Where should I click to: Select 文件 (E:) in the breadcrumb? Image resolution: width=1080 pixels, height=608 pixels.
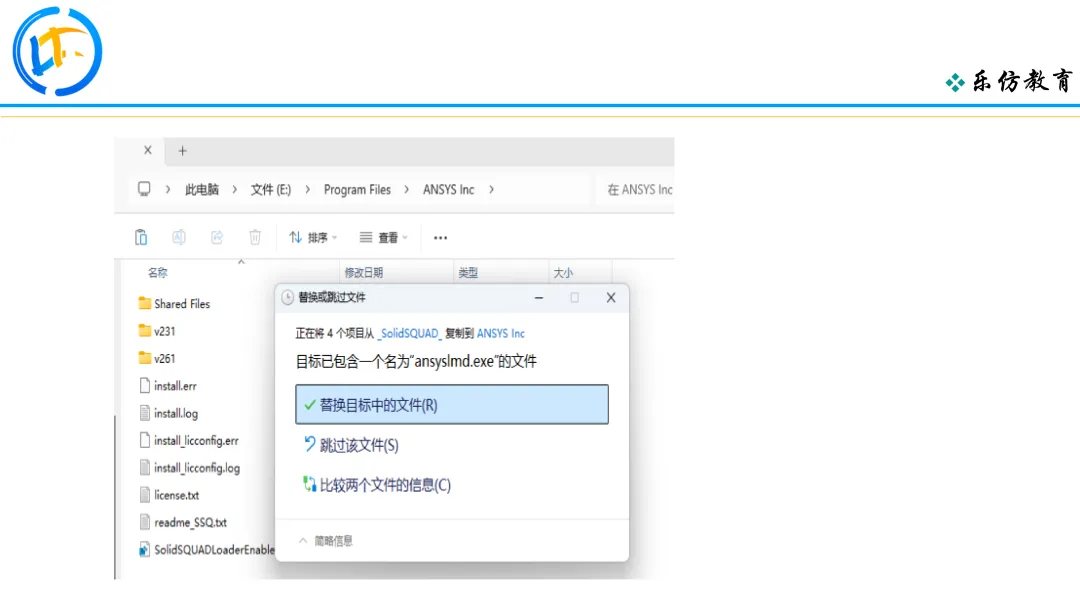pos(271,189)
